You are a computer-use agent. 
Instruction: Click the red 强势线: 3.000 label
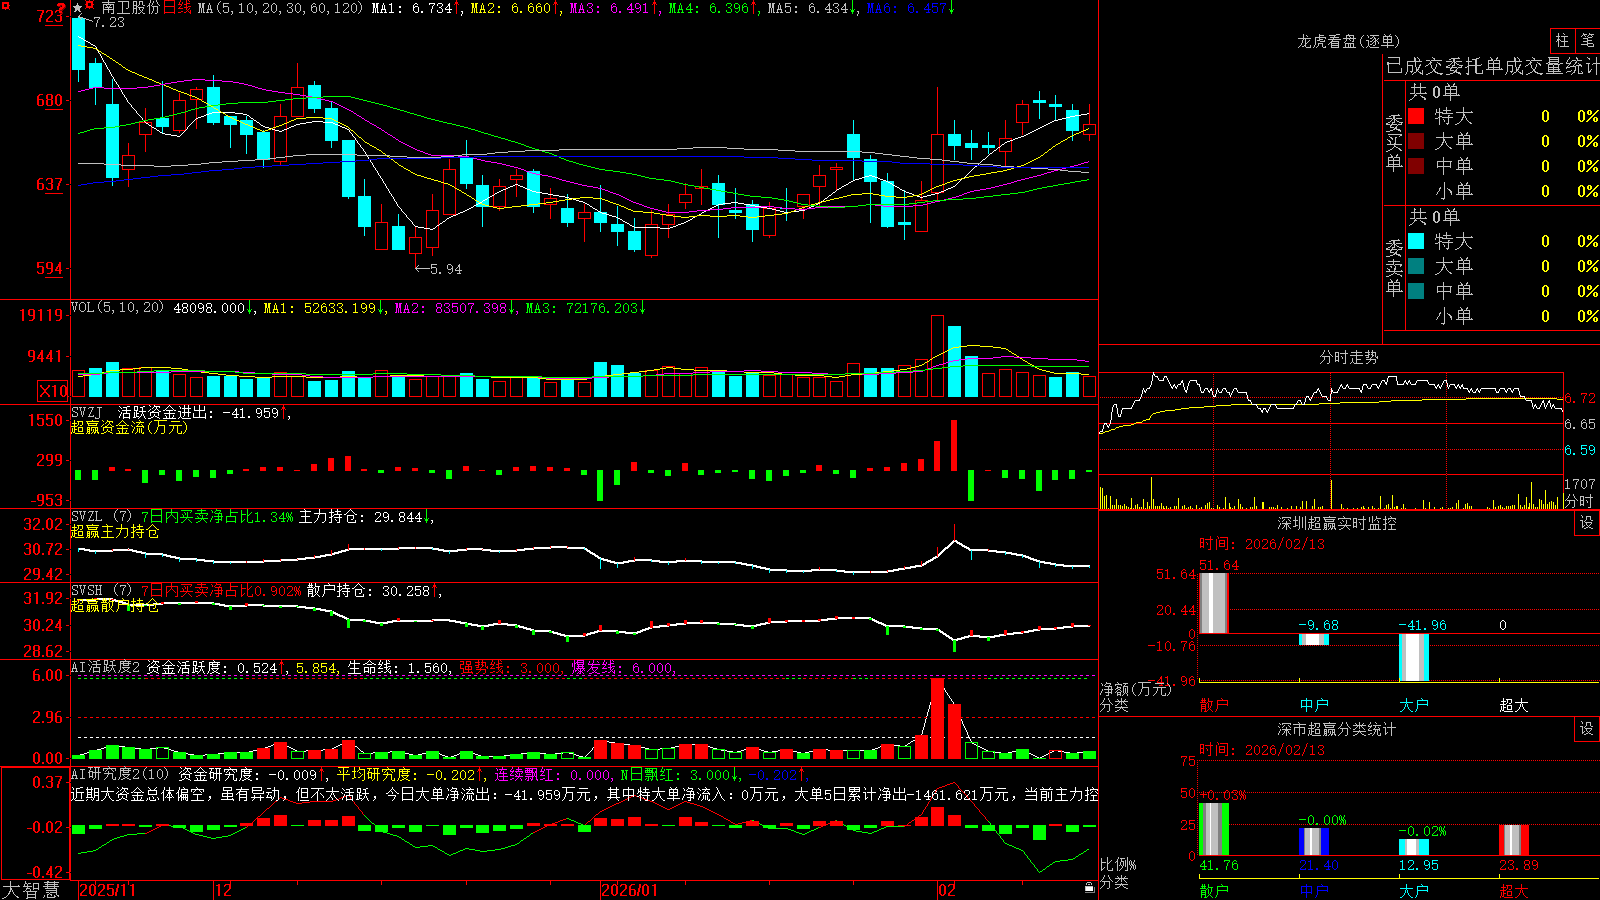click(511, 668)
